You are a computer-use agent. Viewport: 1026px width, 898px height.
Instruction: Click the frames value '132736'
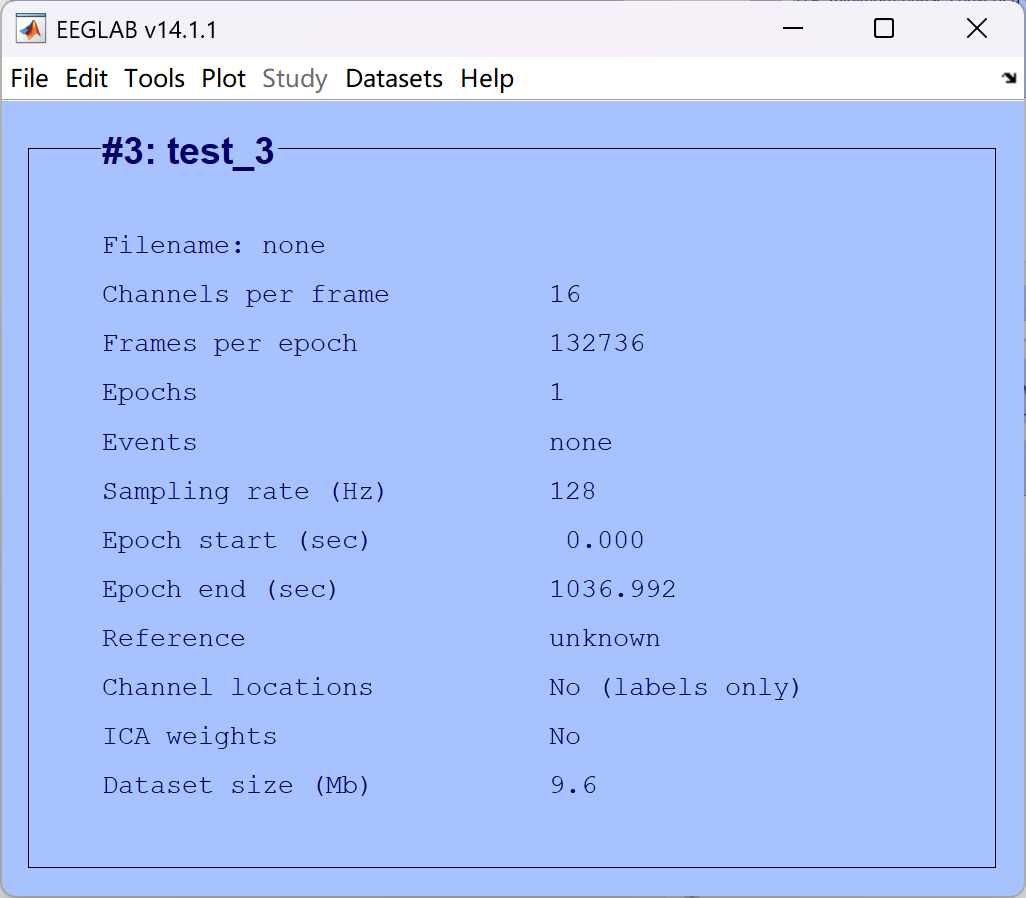click(x=597, y=344)
